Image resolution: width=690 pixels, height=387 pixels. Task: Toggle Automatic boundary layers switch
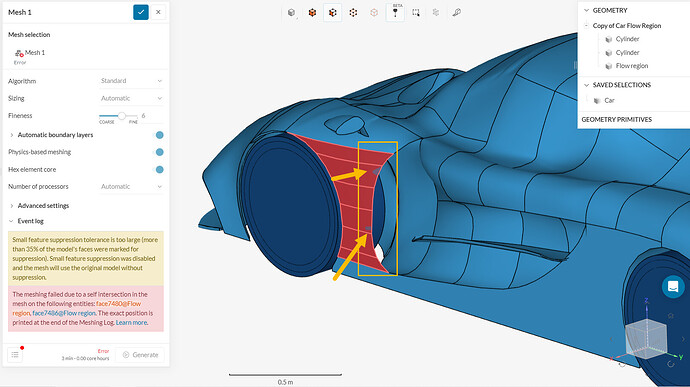pos(159,135)
